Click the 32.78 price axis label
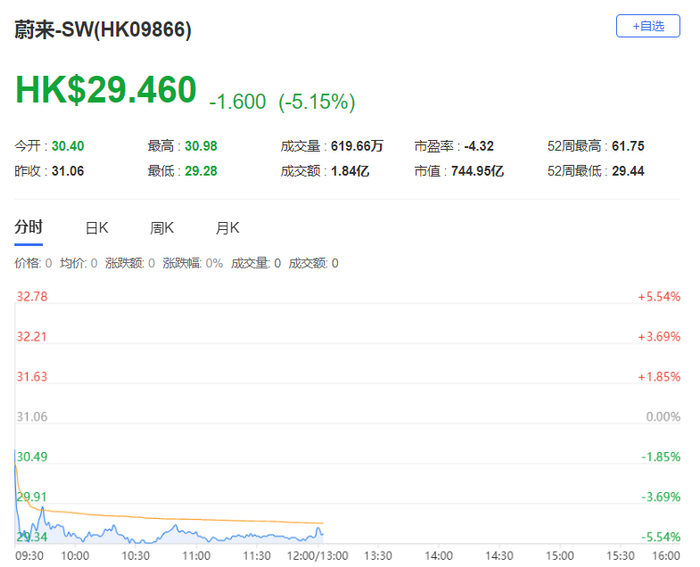 pyautogui.click(x=32, y=296)
